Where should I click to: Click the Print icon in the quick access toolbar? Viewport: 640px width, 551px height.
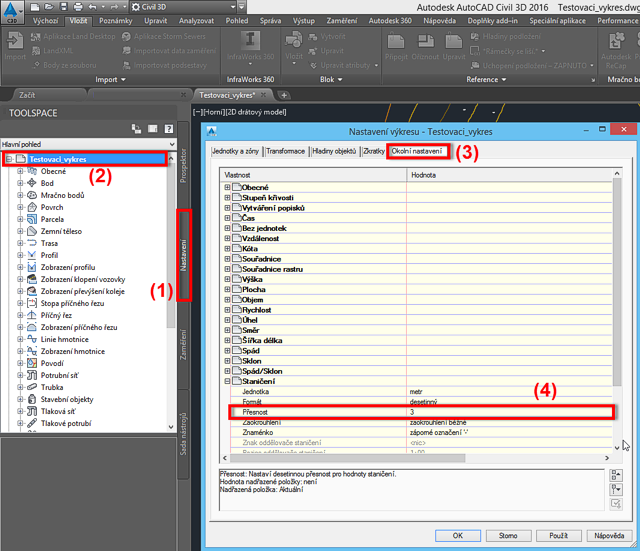pyautogui.click(x=78, y=7)
